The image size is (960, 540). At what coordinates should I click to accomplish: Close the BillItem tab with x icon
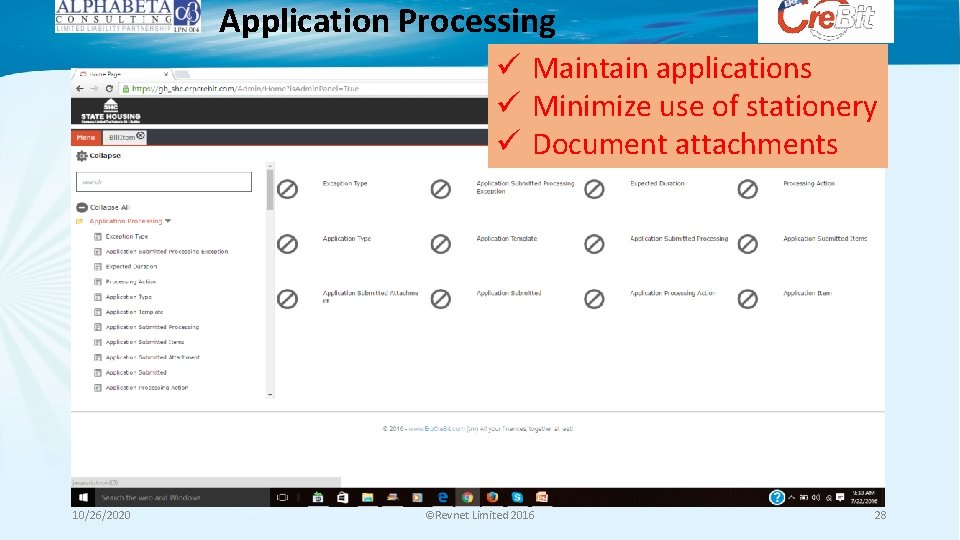[140, 135]
